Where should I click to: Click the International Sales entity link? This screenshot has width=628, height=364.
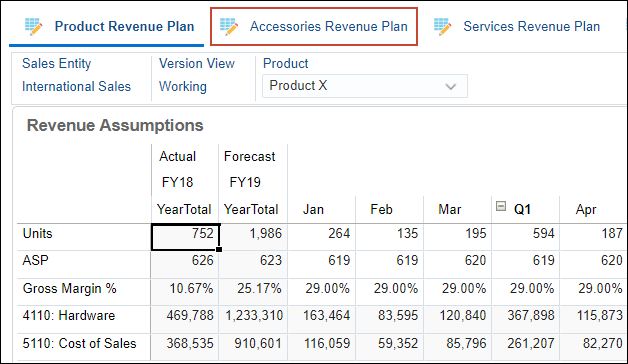coord(76,86)
